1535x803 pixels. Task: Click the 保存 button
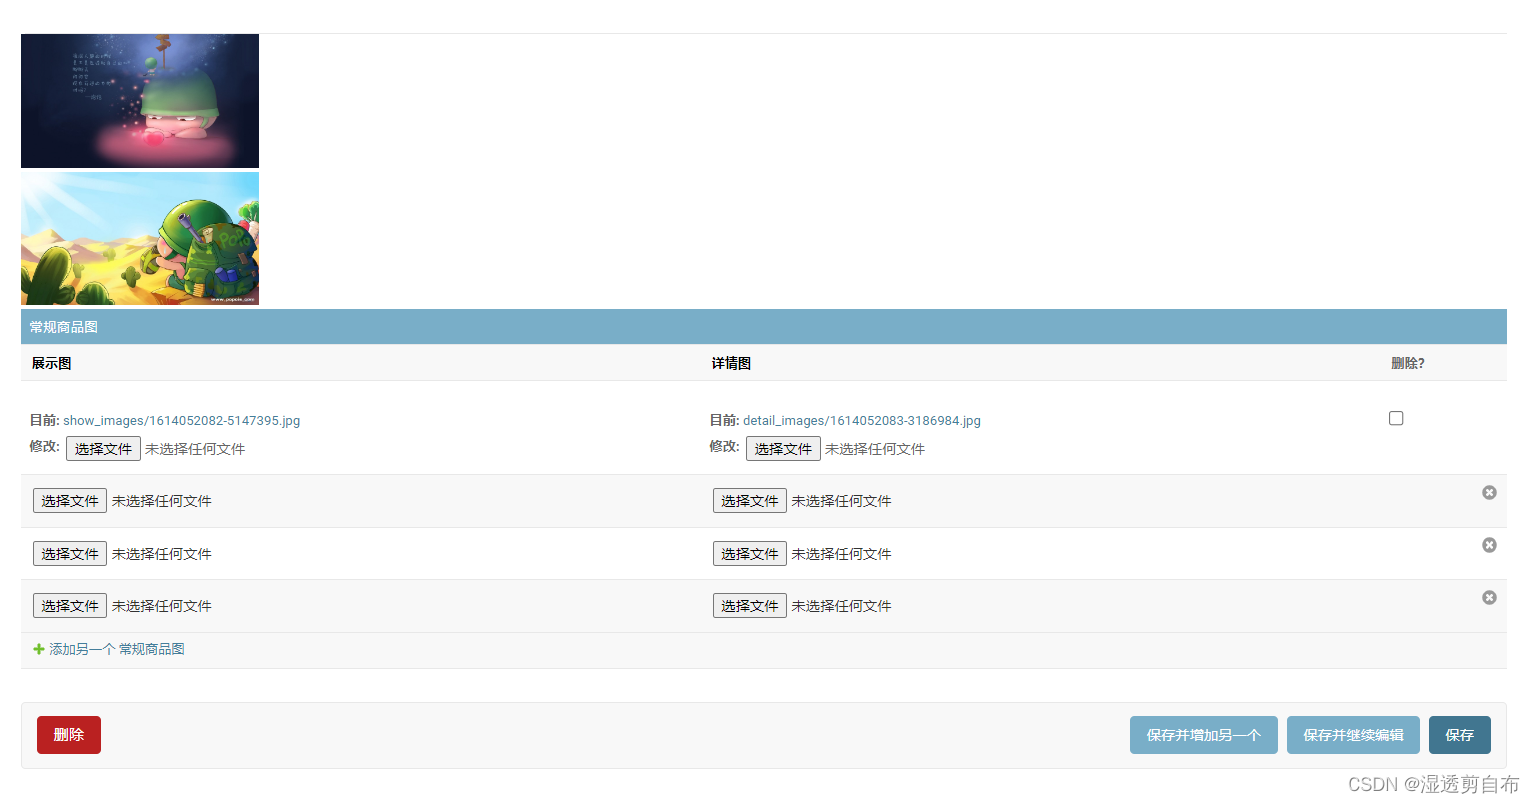coord(1460,735)
